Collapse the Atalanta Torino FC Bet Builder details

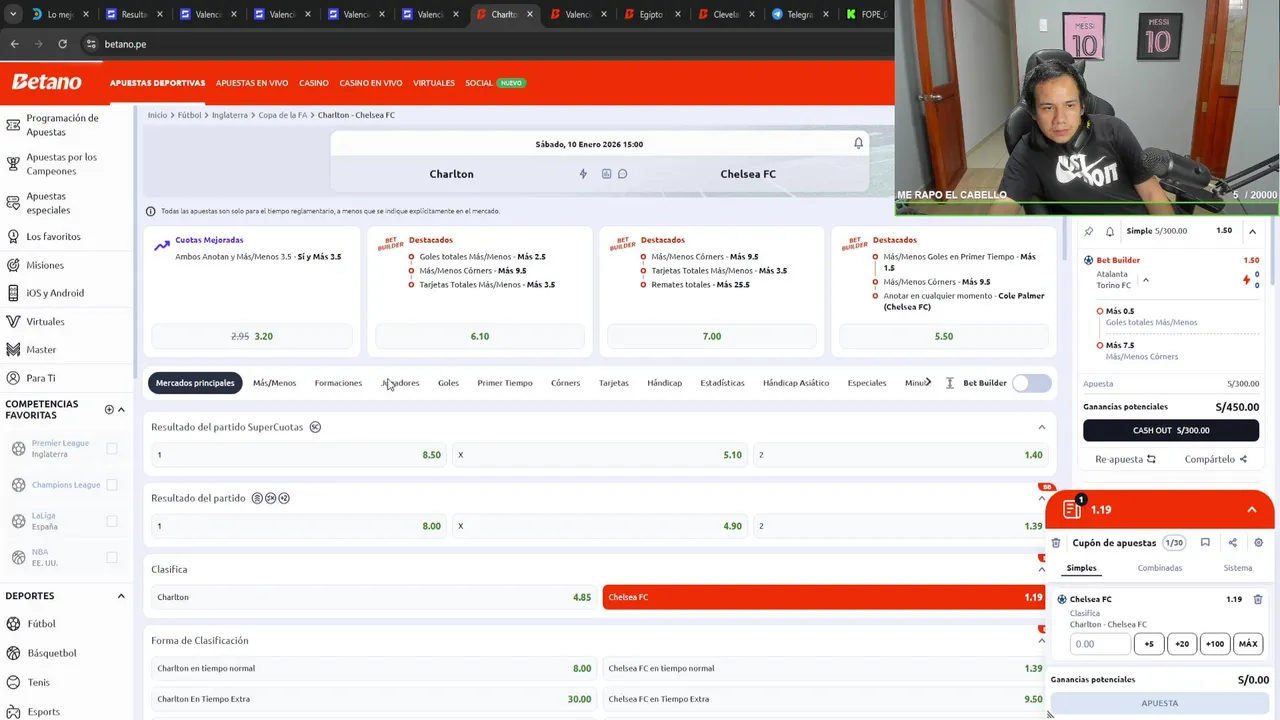(1146, 280)
